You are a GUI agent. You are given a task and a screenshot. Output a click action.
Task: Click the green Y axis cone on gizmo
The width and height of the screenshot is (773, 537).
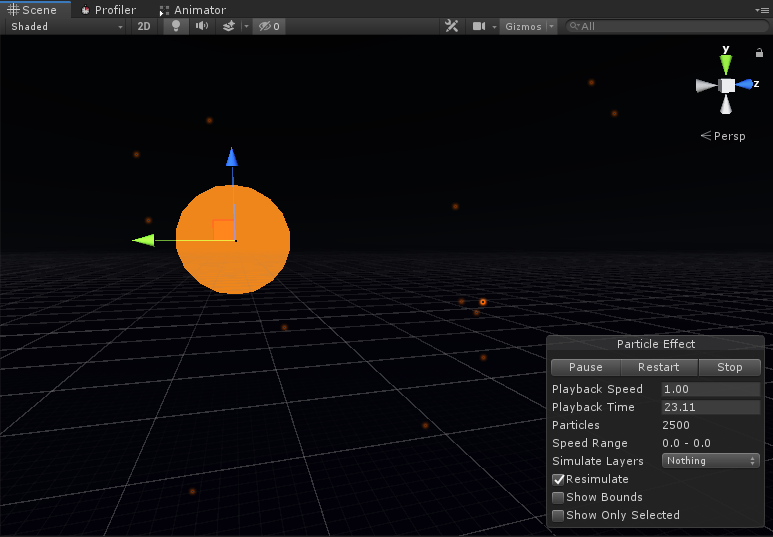pos(726,66)
